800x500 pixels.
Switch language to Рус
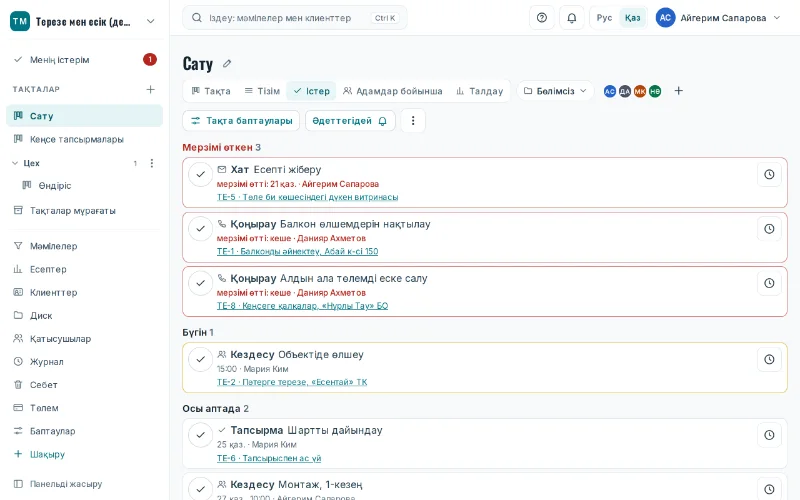point(604,18)
